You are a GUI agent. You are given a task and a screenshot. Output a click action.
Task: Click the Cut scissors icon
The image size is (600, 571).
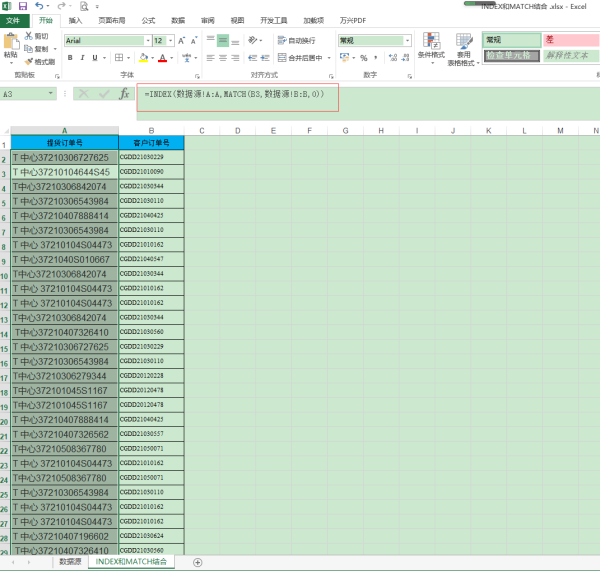28,36
